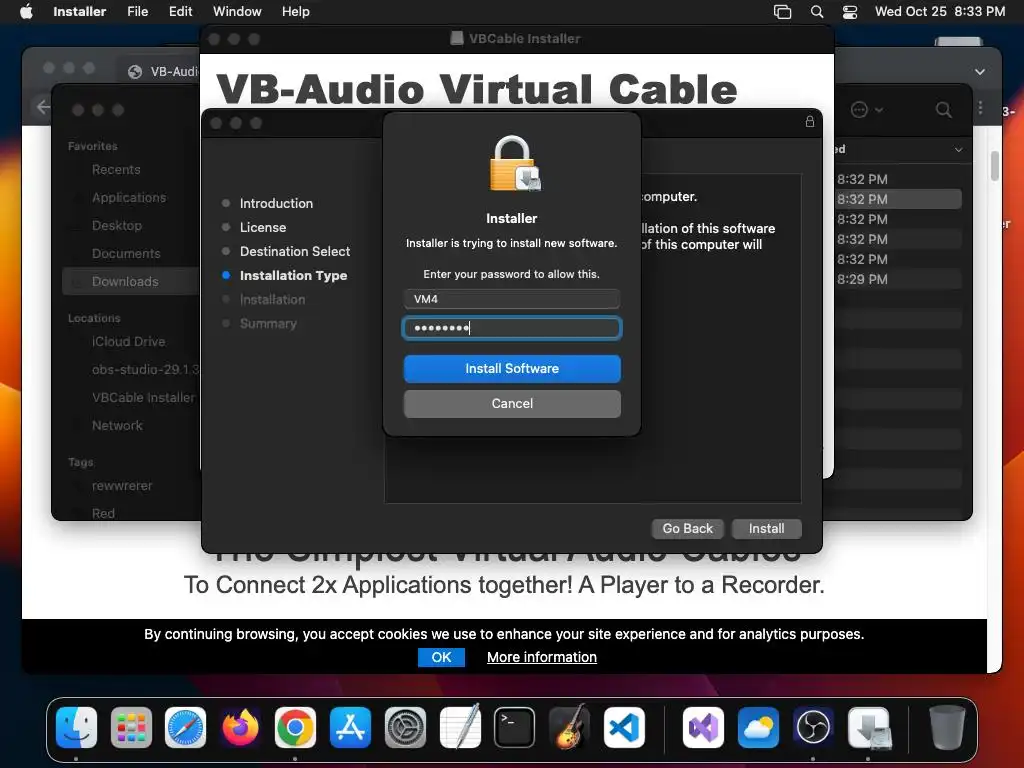Click the Stage Manager icon in the menu bar

(x=782, y=11)
